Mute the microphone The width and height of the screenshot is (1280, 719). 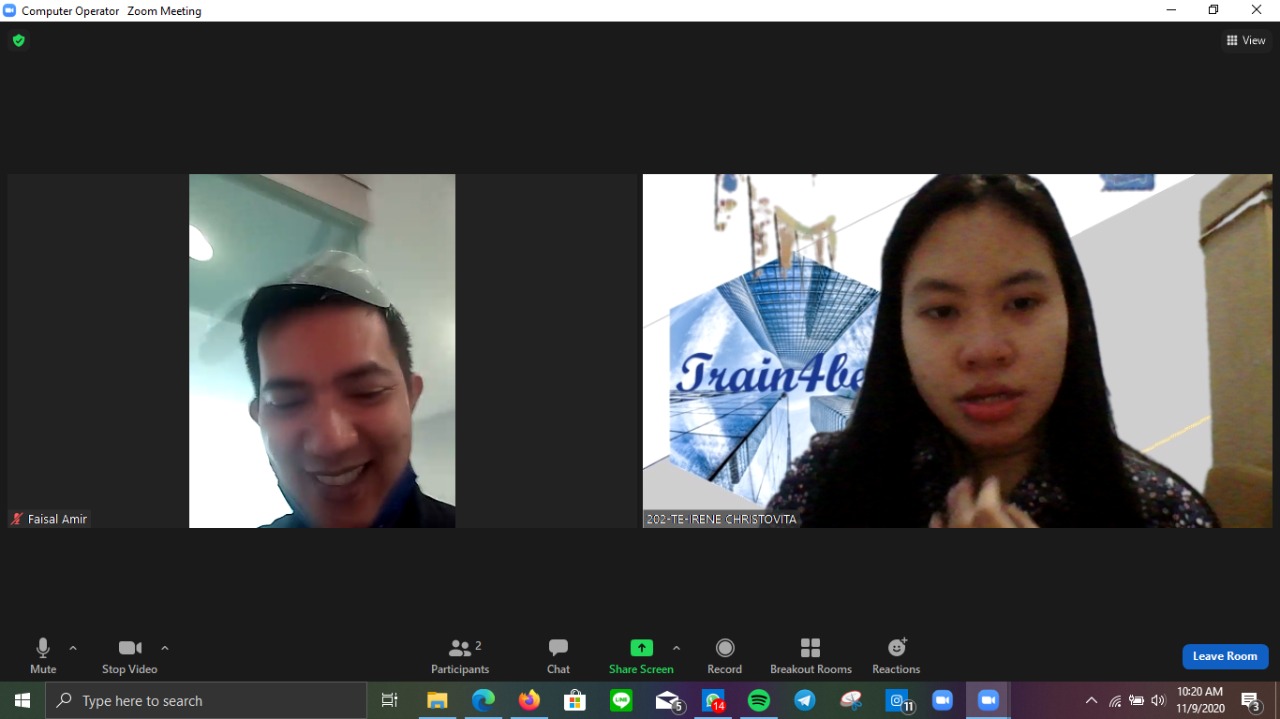[43, 656]
